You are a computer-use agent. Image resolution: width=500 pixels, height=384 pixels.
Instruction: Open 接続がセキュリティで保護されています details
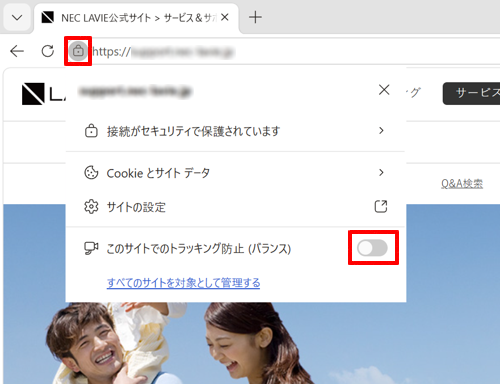pyautogui.click(x=235, y=131)
